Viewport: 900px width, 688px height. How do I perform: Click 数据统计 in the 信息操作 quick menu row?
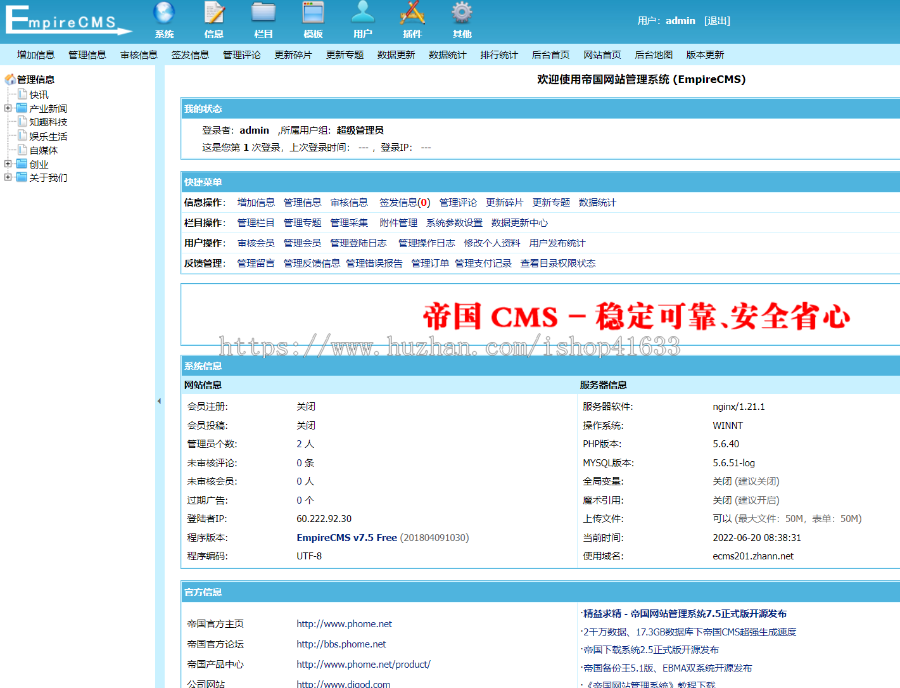[598, 203]
